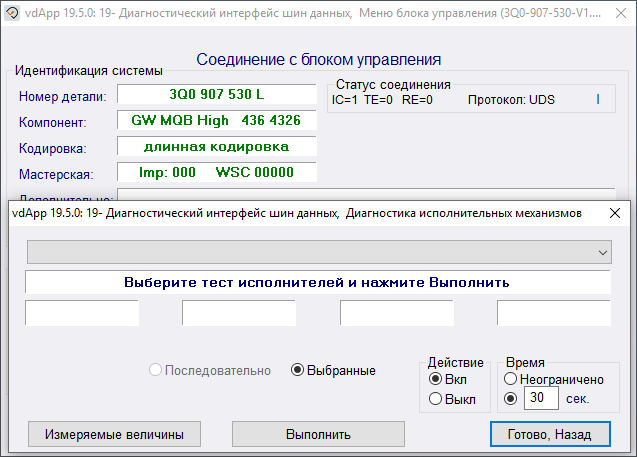Viewport: 637px width, 457px height.
Task: Close the actuator diagnostics dialog
Action: 614,213
